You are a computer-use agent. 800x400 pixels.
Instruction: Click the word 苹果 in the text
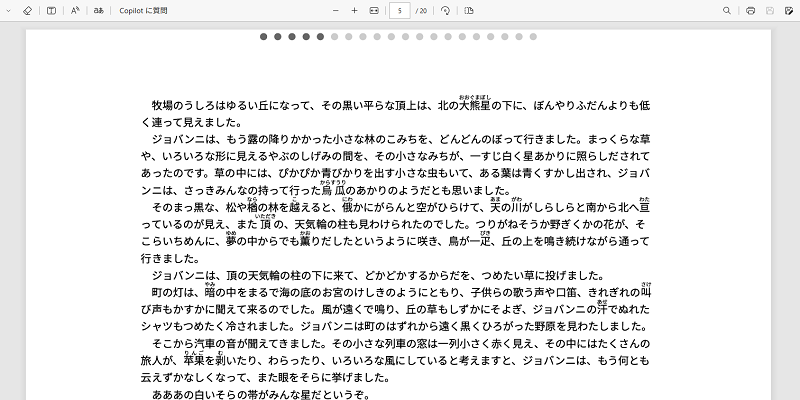[194, 360]
